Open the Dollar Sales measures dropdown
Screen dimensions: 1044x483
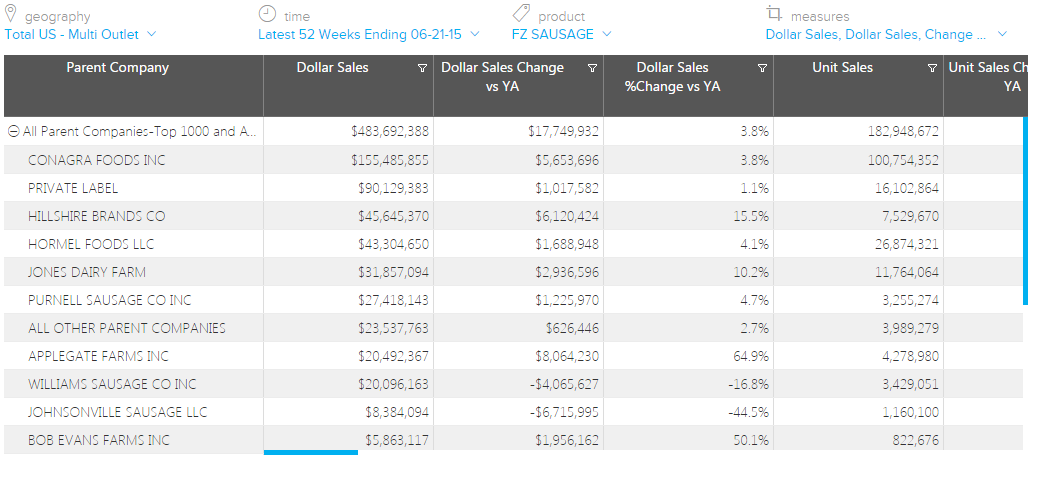(x=885, y=34)
